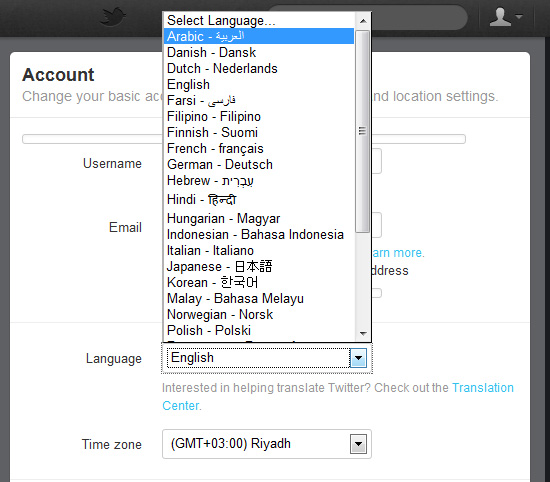Click the Language field label
Viewport: 550px width, 482px height.
[x=114, y=359]
